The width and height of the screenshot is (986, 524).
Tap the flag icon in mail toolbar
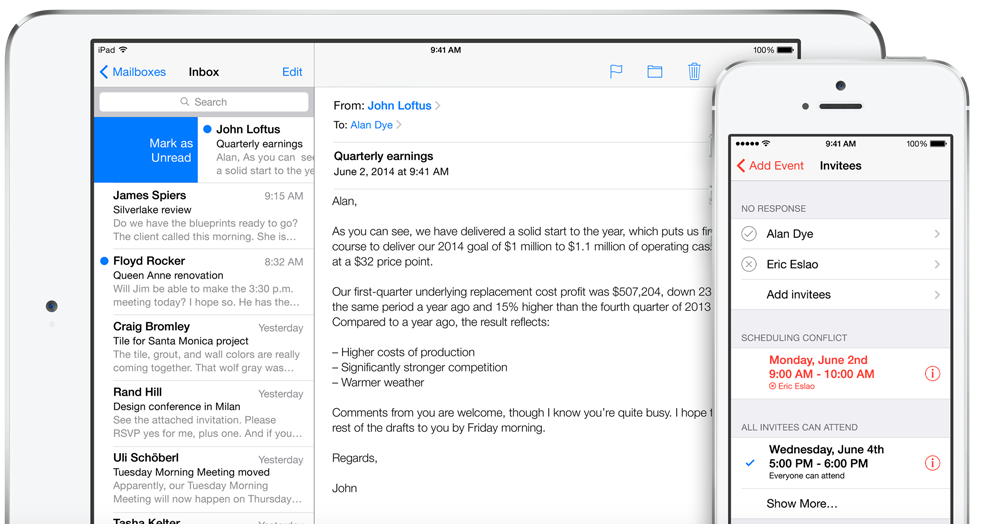click(x=616, y=72)
